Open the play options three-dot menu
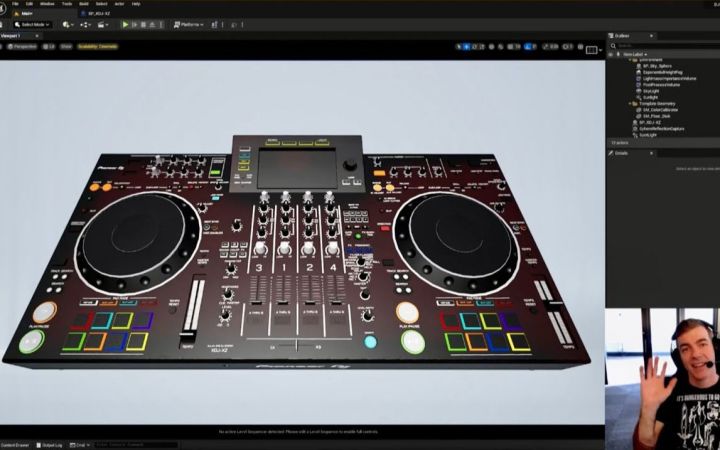 [161, 24]
